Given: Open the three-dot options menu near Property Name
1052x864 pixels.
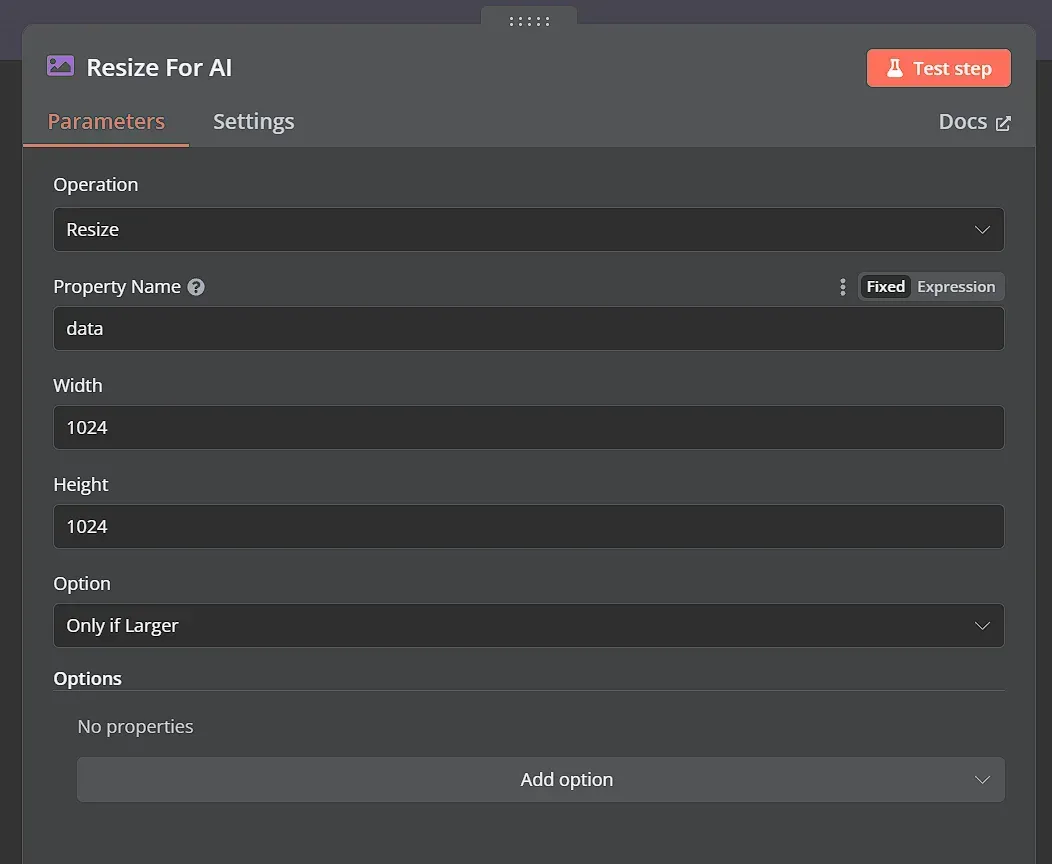Looking at the screenshot, I should [842, 286].
